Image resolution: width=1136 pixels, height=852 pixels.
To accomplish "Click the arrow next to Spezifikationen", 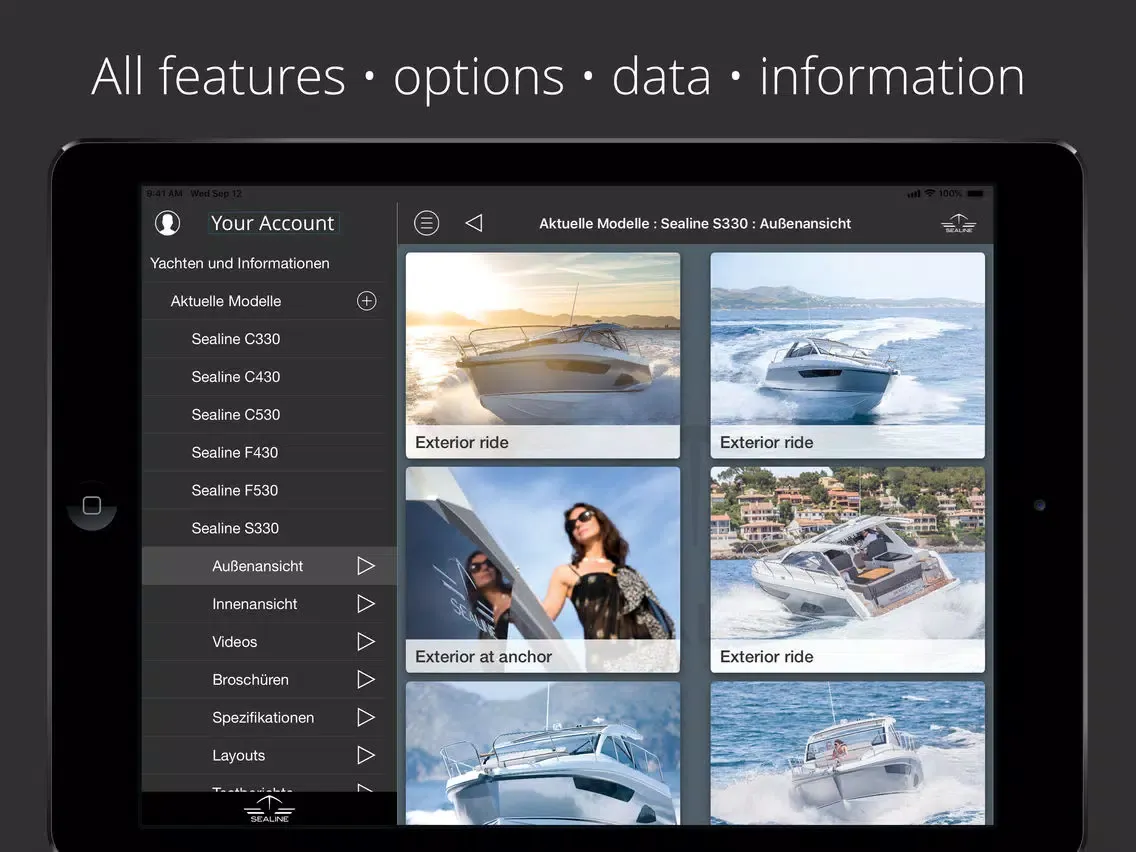I will coord(366,717).
